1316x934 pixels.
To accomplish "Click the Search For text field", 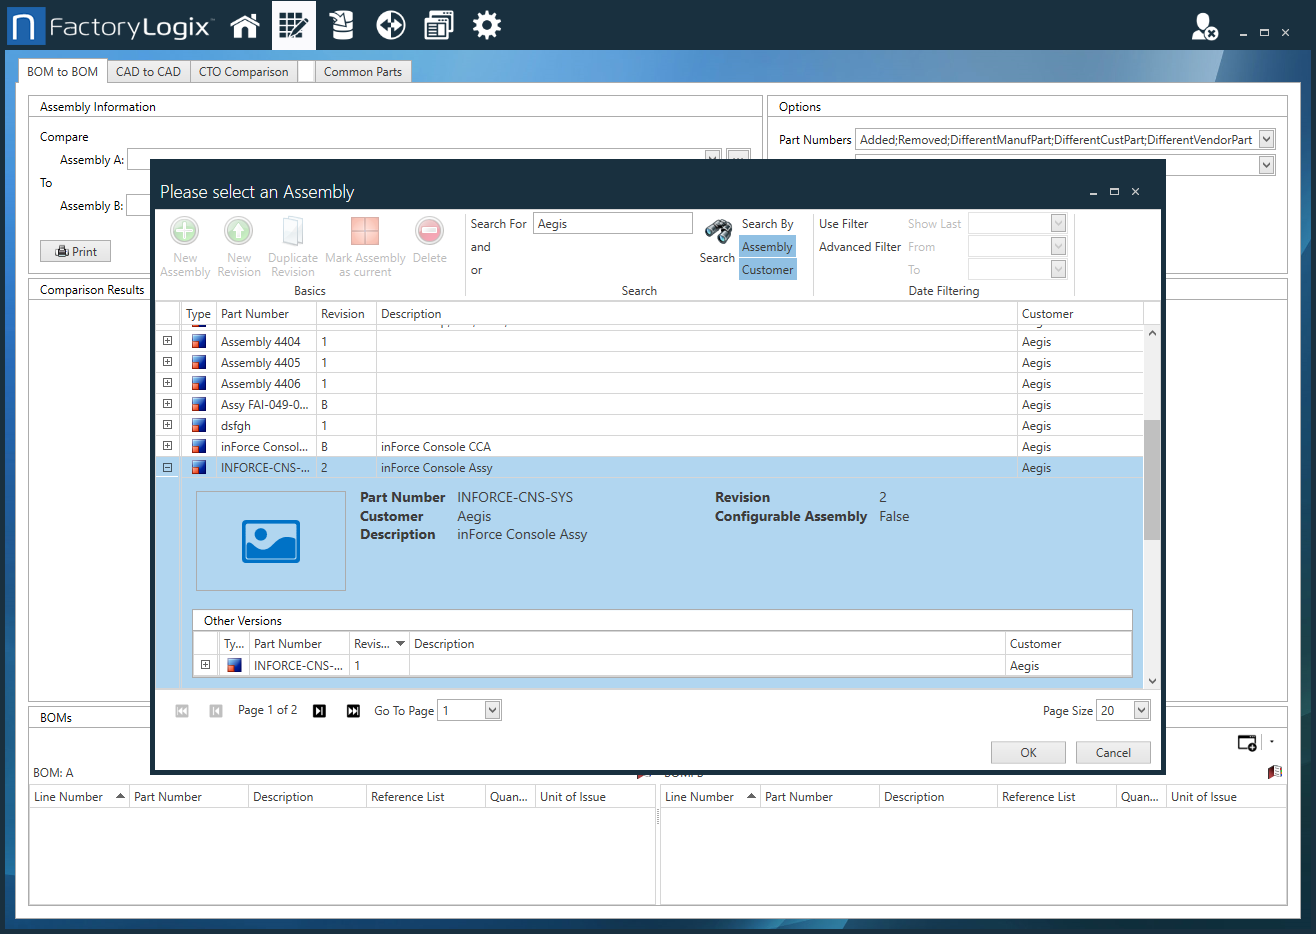I will pos(612,224).
